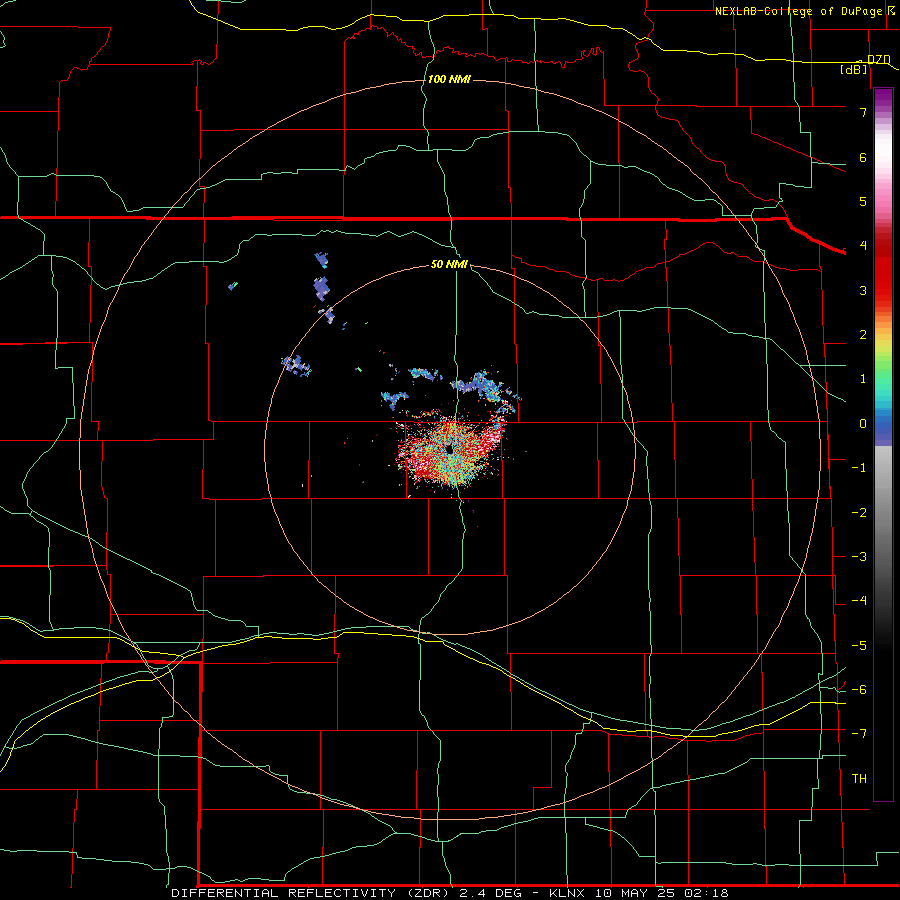900x900 pixels.
Task: Click the -4 value on the color scale
Action: coord(859,601)
